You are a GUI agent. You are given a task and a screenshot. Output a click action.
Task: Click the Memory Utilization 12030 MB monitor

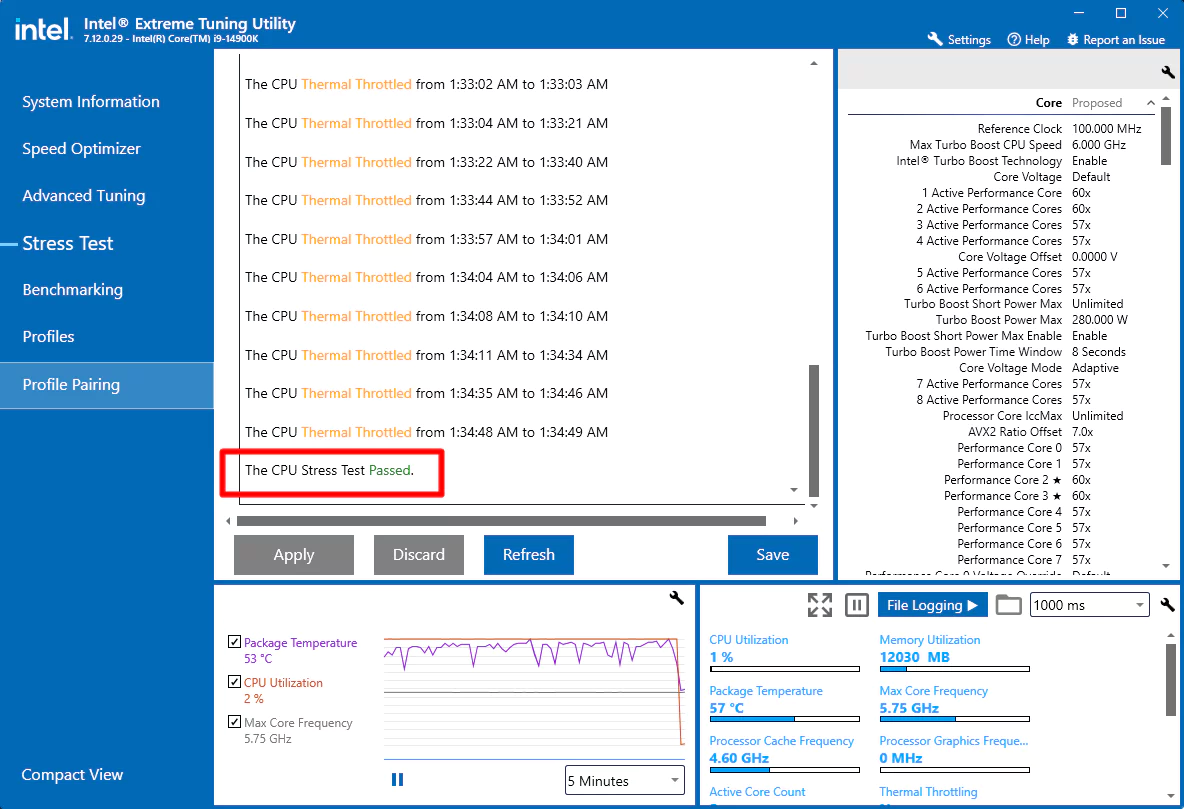click(954, 654)
